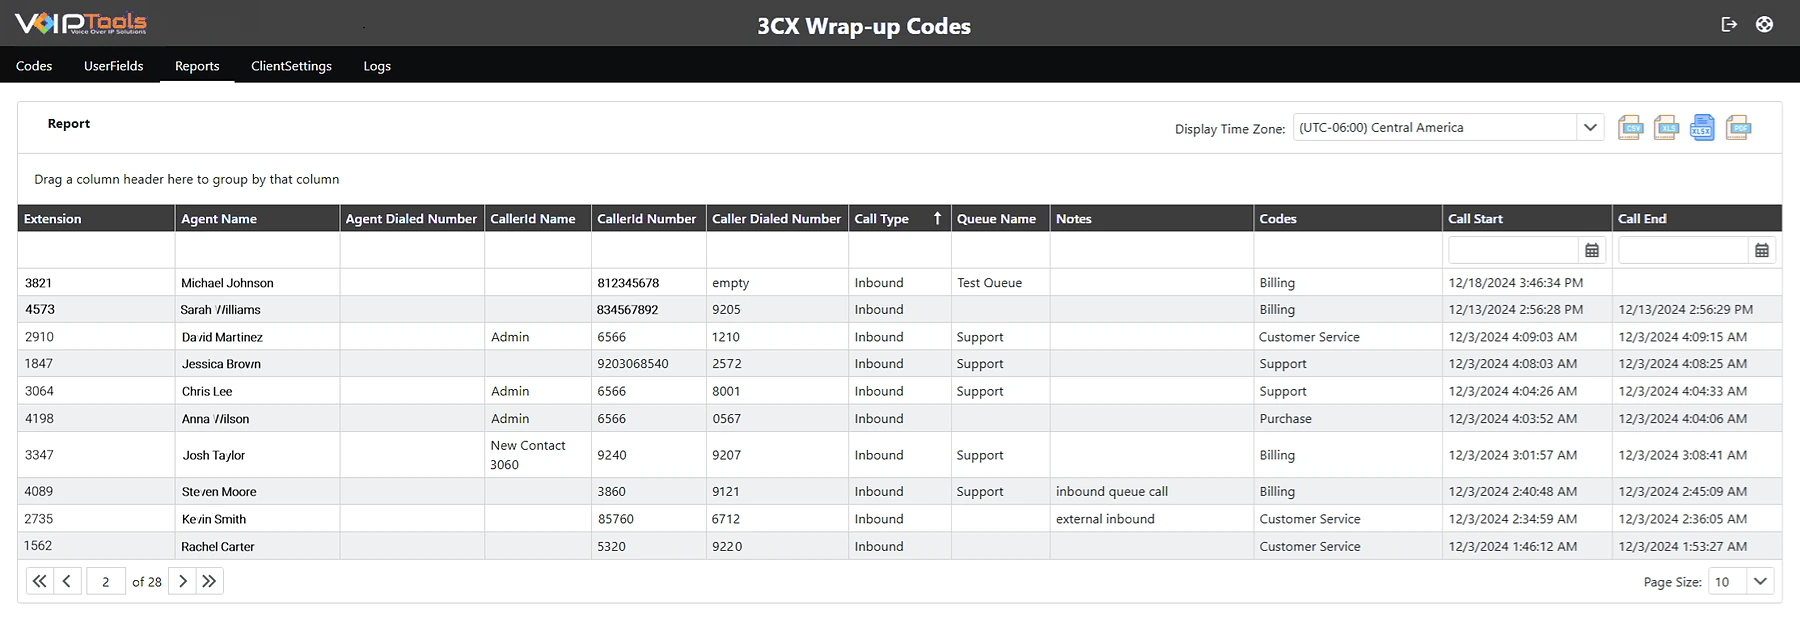Click call start 12/18/2024 3:46:34 PM
This screenshot has height=618, width=1800.
coord(1516,283)
